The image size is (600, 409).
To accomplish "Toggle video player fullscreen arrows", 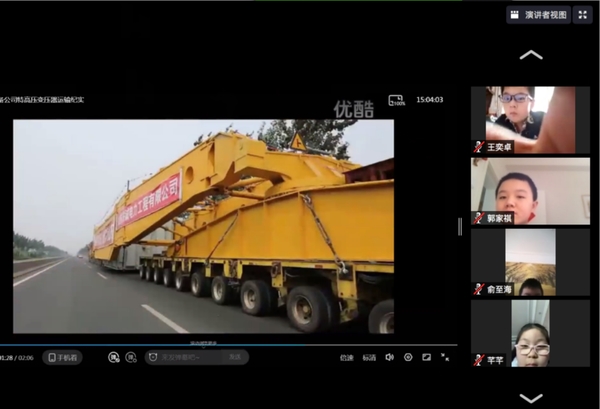I will pyautogui.click(x=445, y=357).
